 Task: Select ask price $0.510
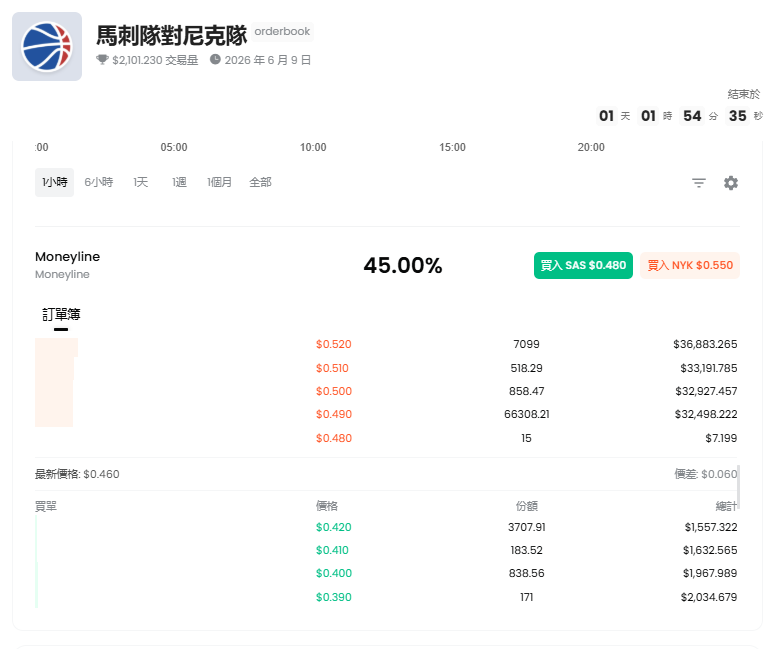pyautogui.click(x=332, y=368)
